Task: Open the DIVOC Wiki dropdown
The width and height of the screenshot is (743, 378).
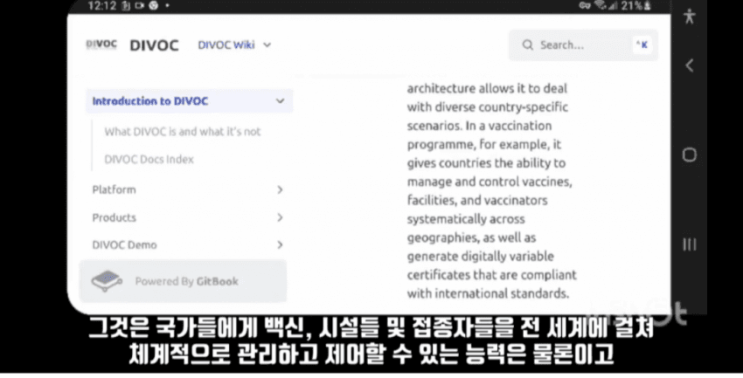Action: 234,45
